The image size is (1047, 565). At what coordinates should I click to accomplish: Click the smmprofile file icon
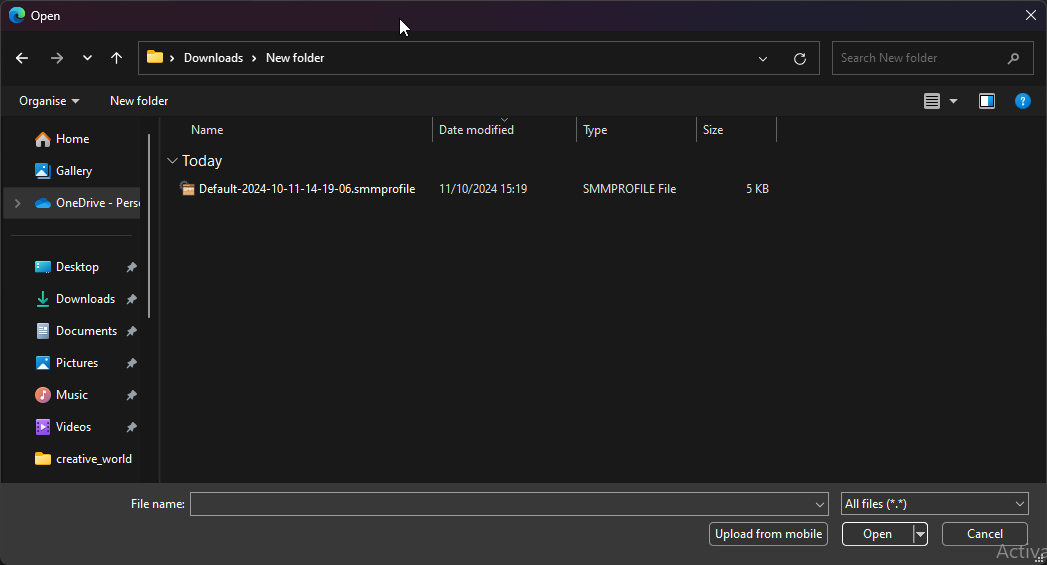[x=188, y=189]
